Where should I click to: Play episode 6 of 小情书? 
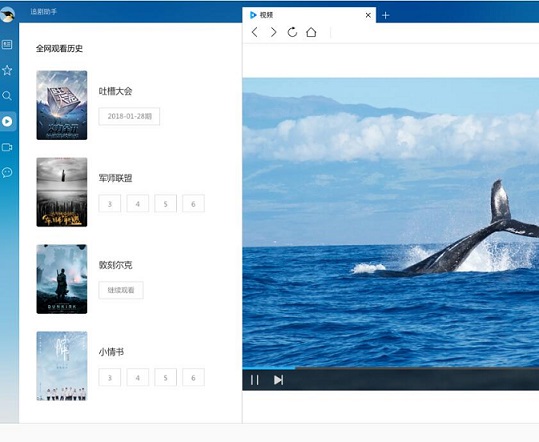tap(193, 378)
